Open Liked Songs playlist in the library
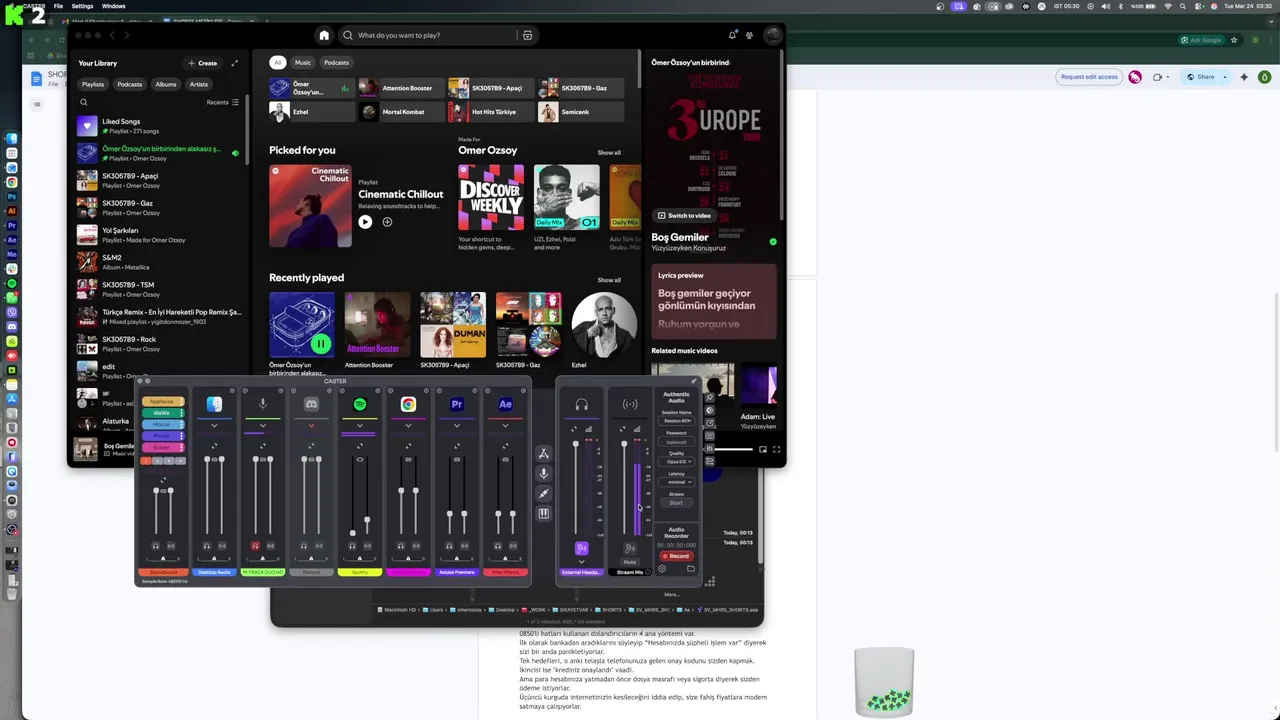 [160, 126]
